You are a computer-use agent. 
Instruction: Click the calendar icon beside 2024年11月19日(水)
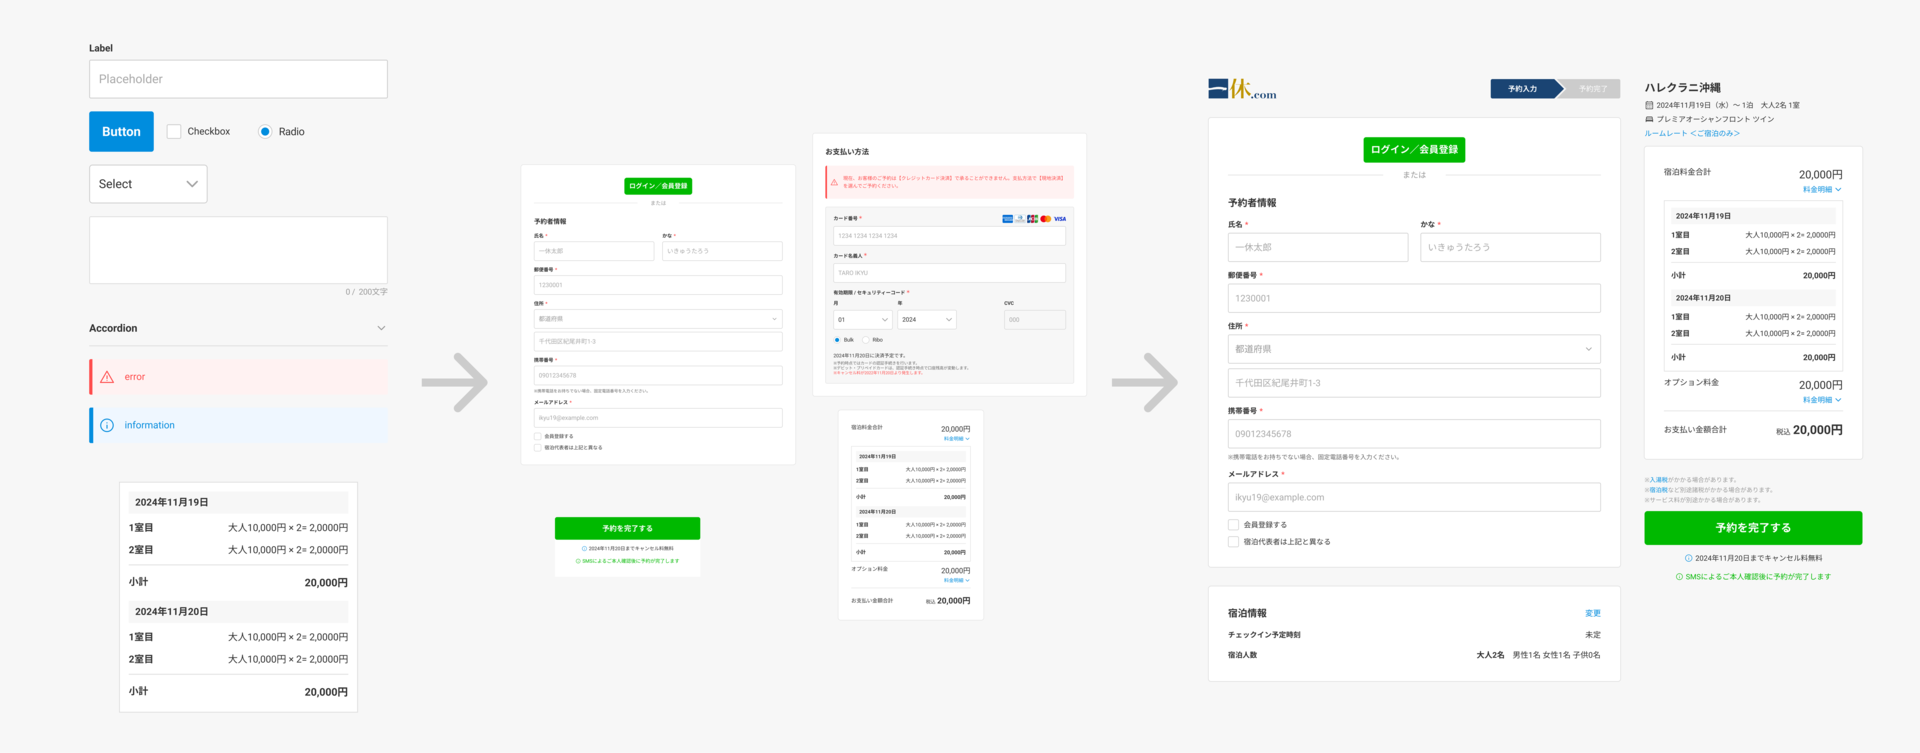(x=1649, y=105)
